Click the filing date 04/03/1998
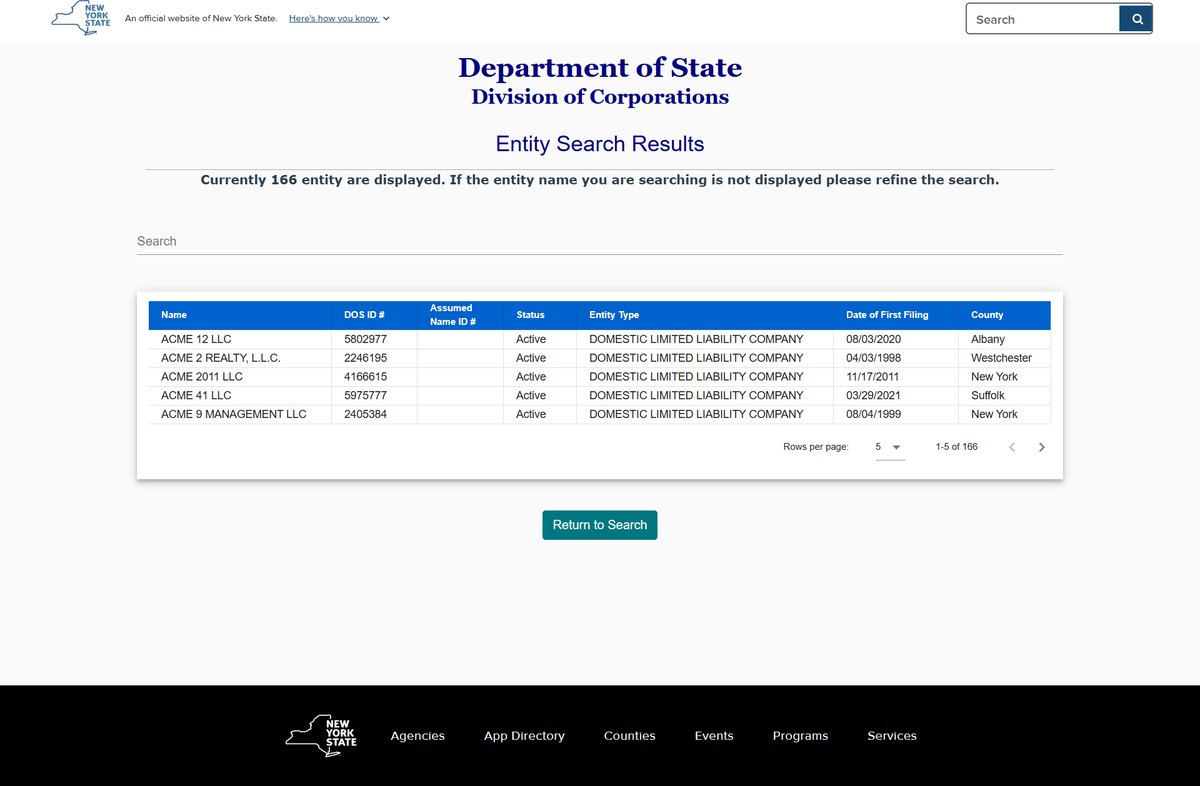Screen dimensions: 1200x786 874,358
